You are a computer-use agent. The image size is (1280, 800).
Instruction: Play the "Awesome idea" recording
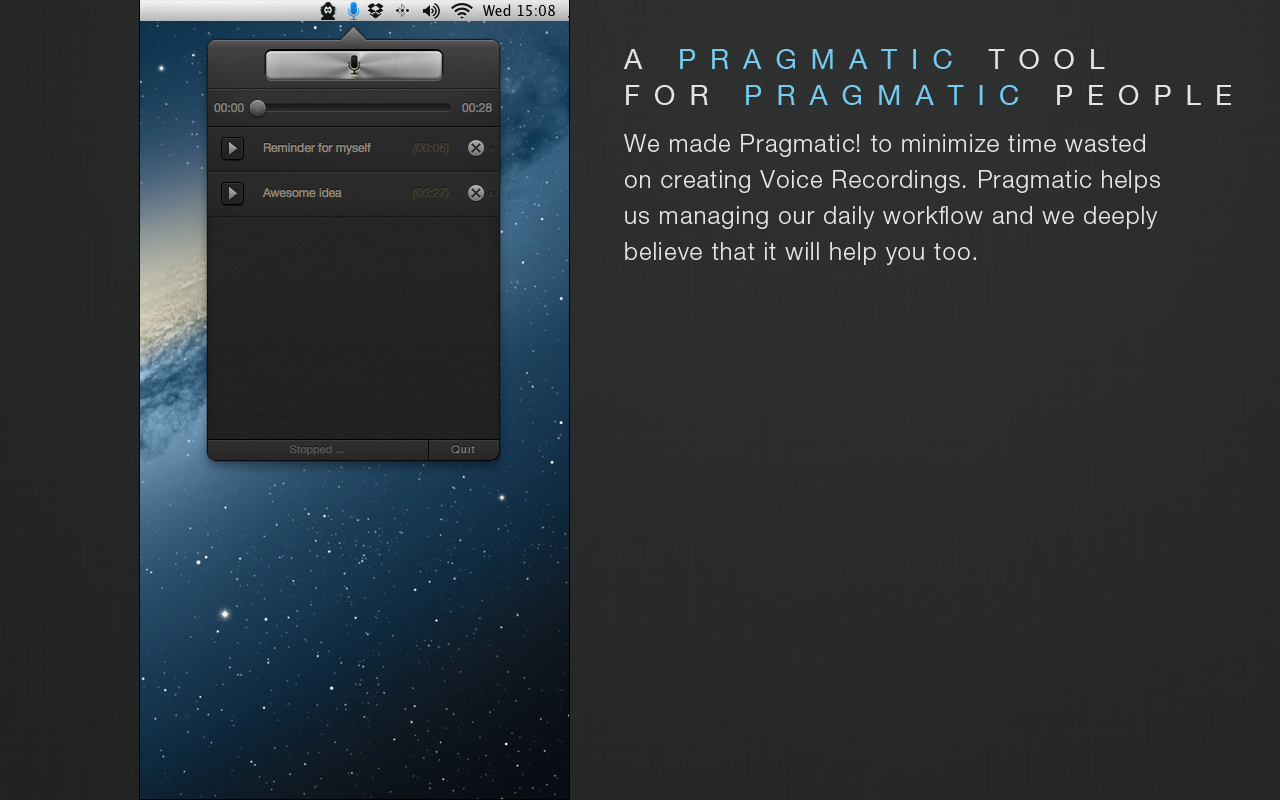pos(232,193)
